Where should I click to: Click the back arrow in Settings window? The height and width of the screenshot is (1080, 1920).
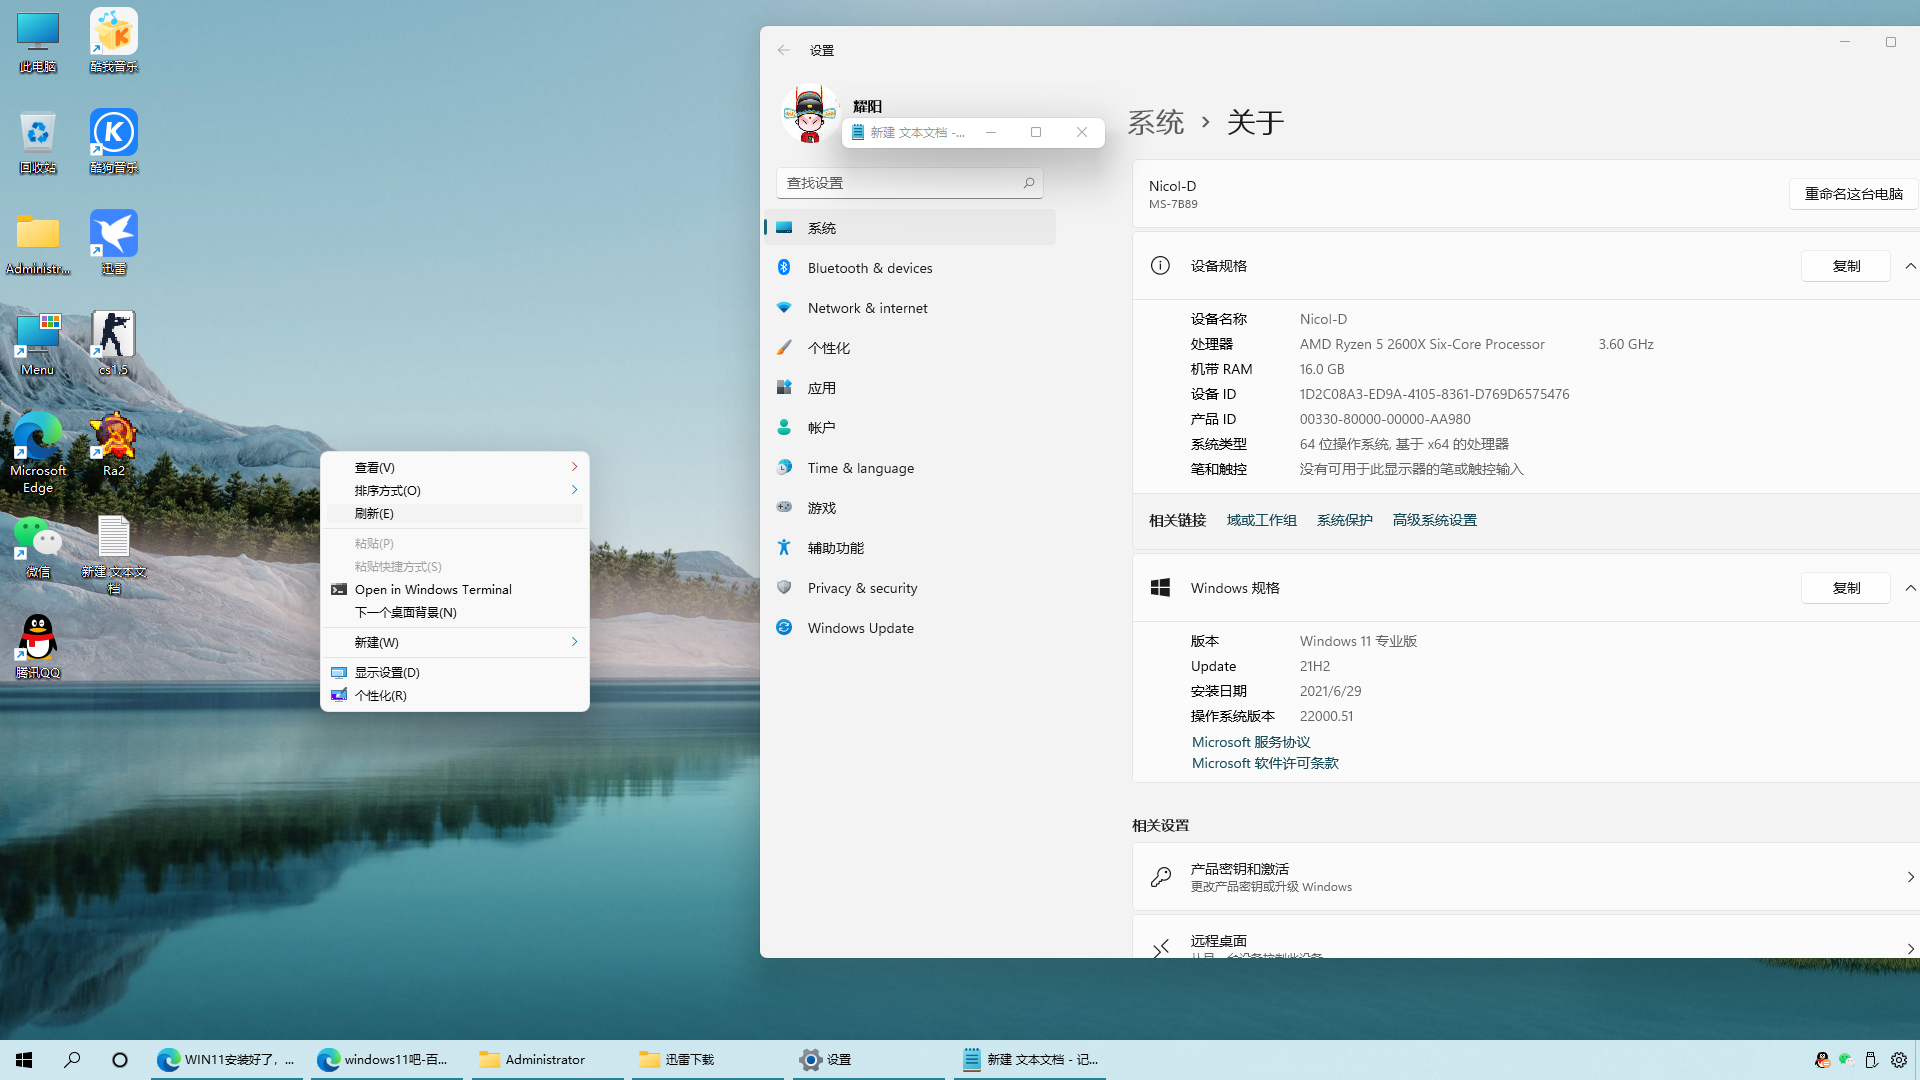click(784, 50)
